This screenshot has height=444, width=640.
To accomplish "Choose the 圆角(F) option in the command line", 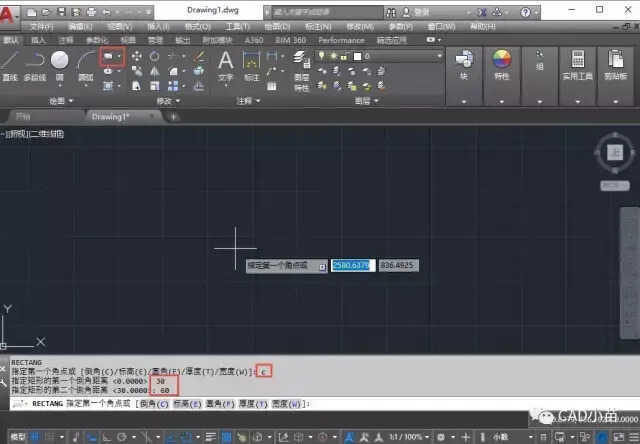I will pyautogui.click(x=220, y=404).
